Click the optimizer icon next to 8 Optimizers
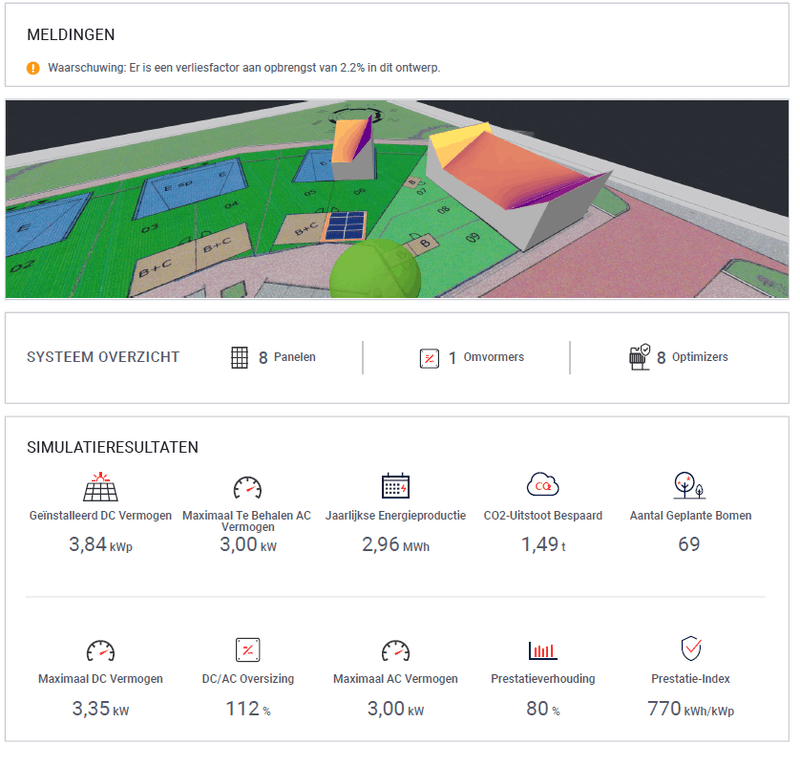This screenshot has height=765, width=800. click(639, 357)
